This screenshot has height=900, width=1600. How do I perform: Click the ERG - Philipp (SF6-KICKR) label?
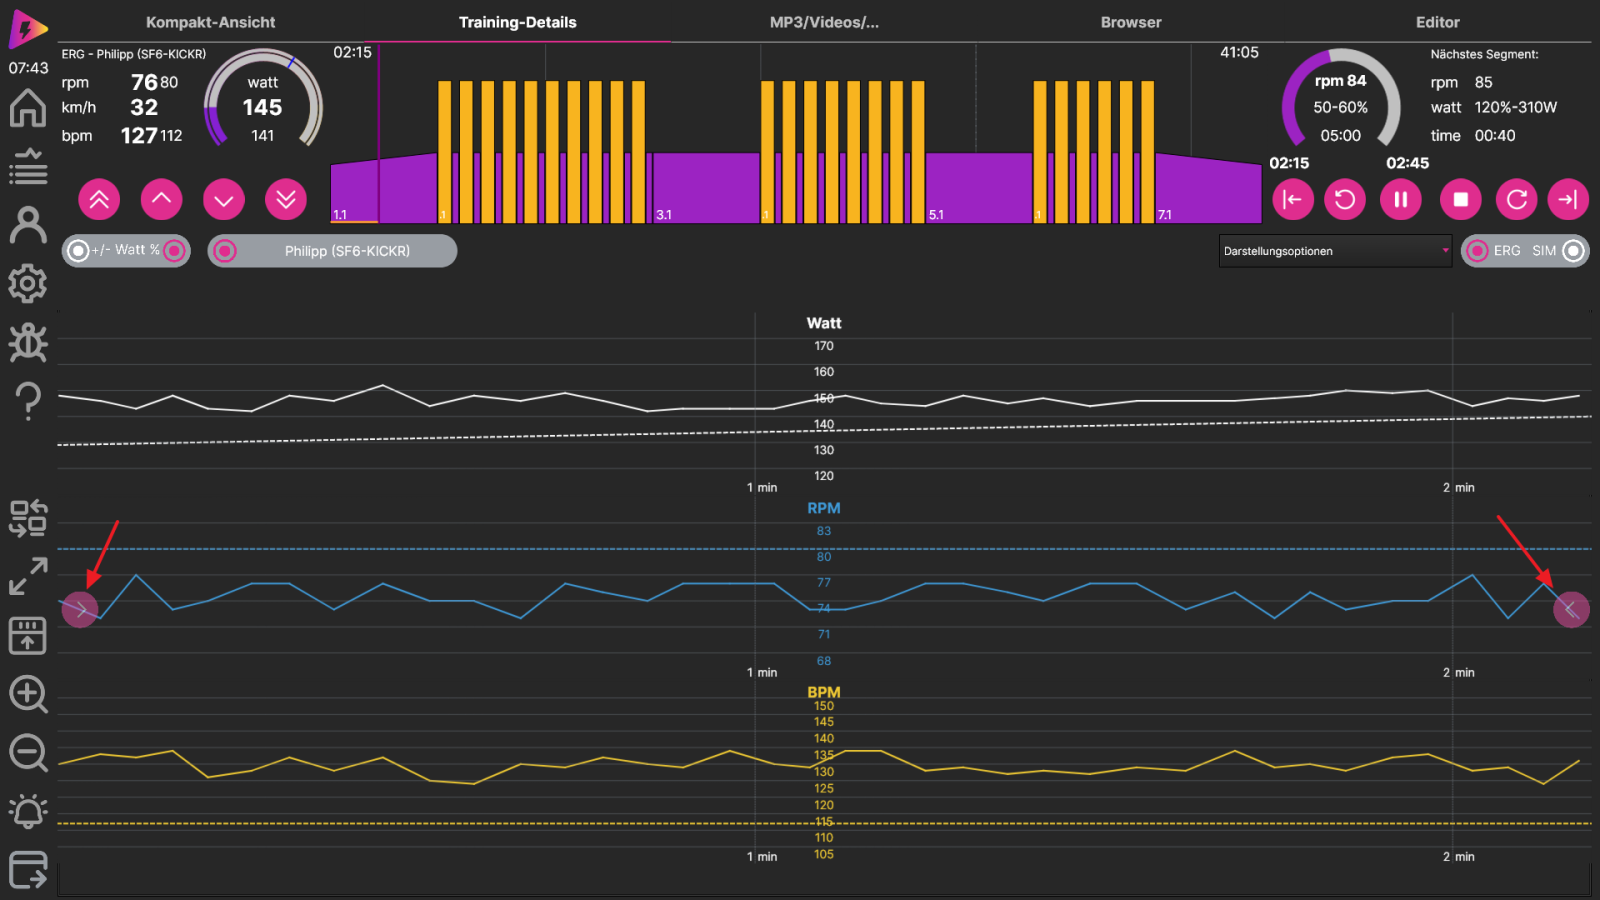(x=133, y=54)
